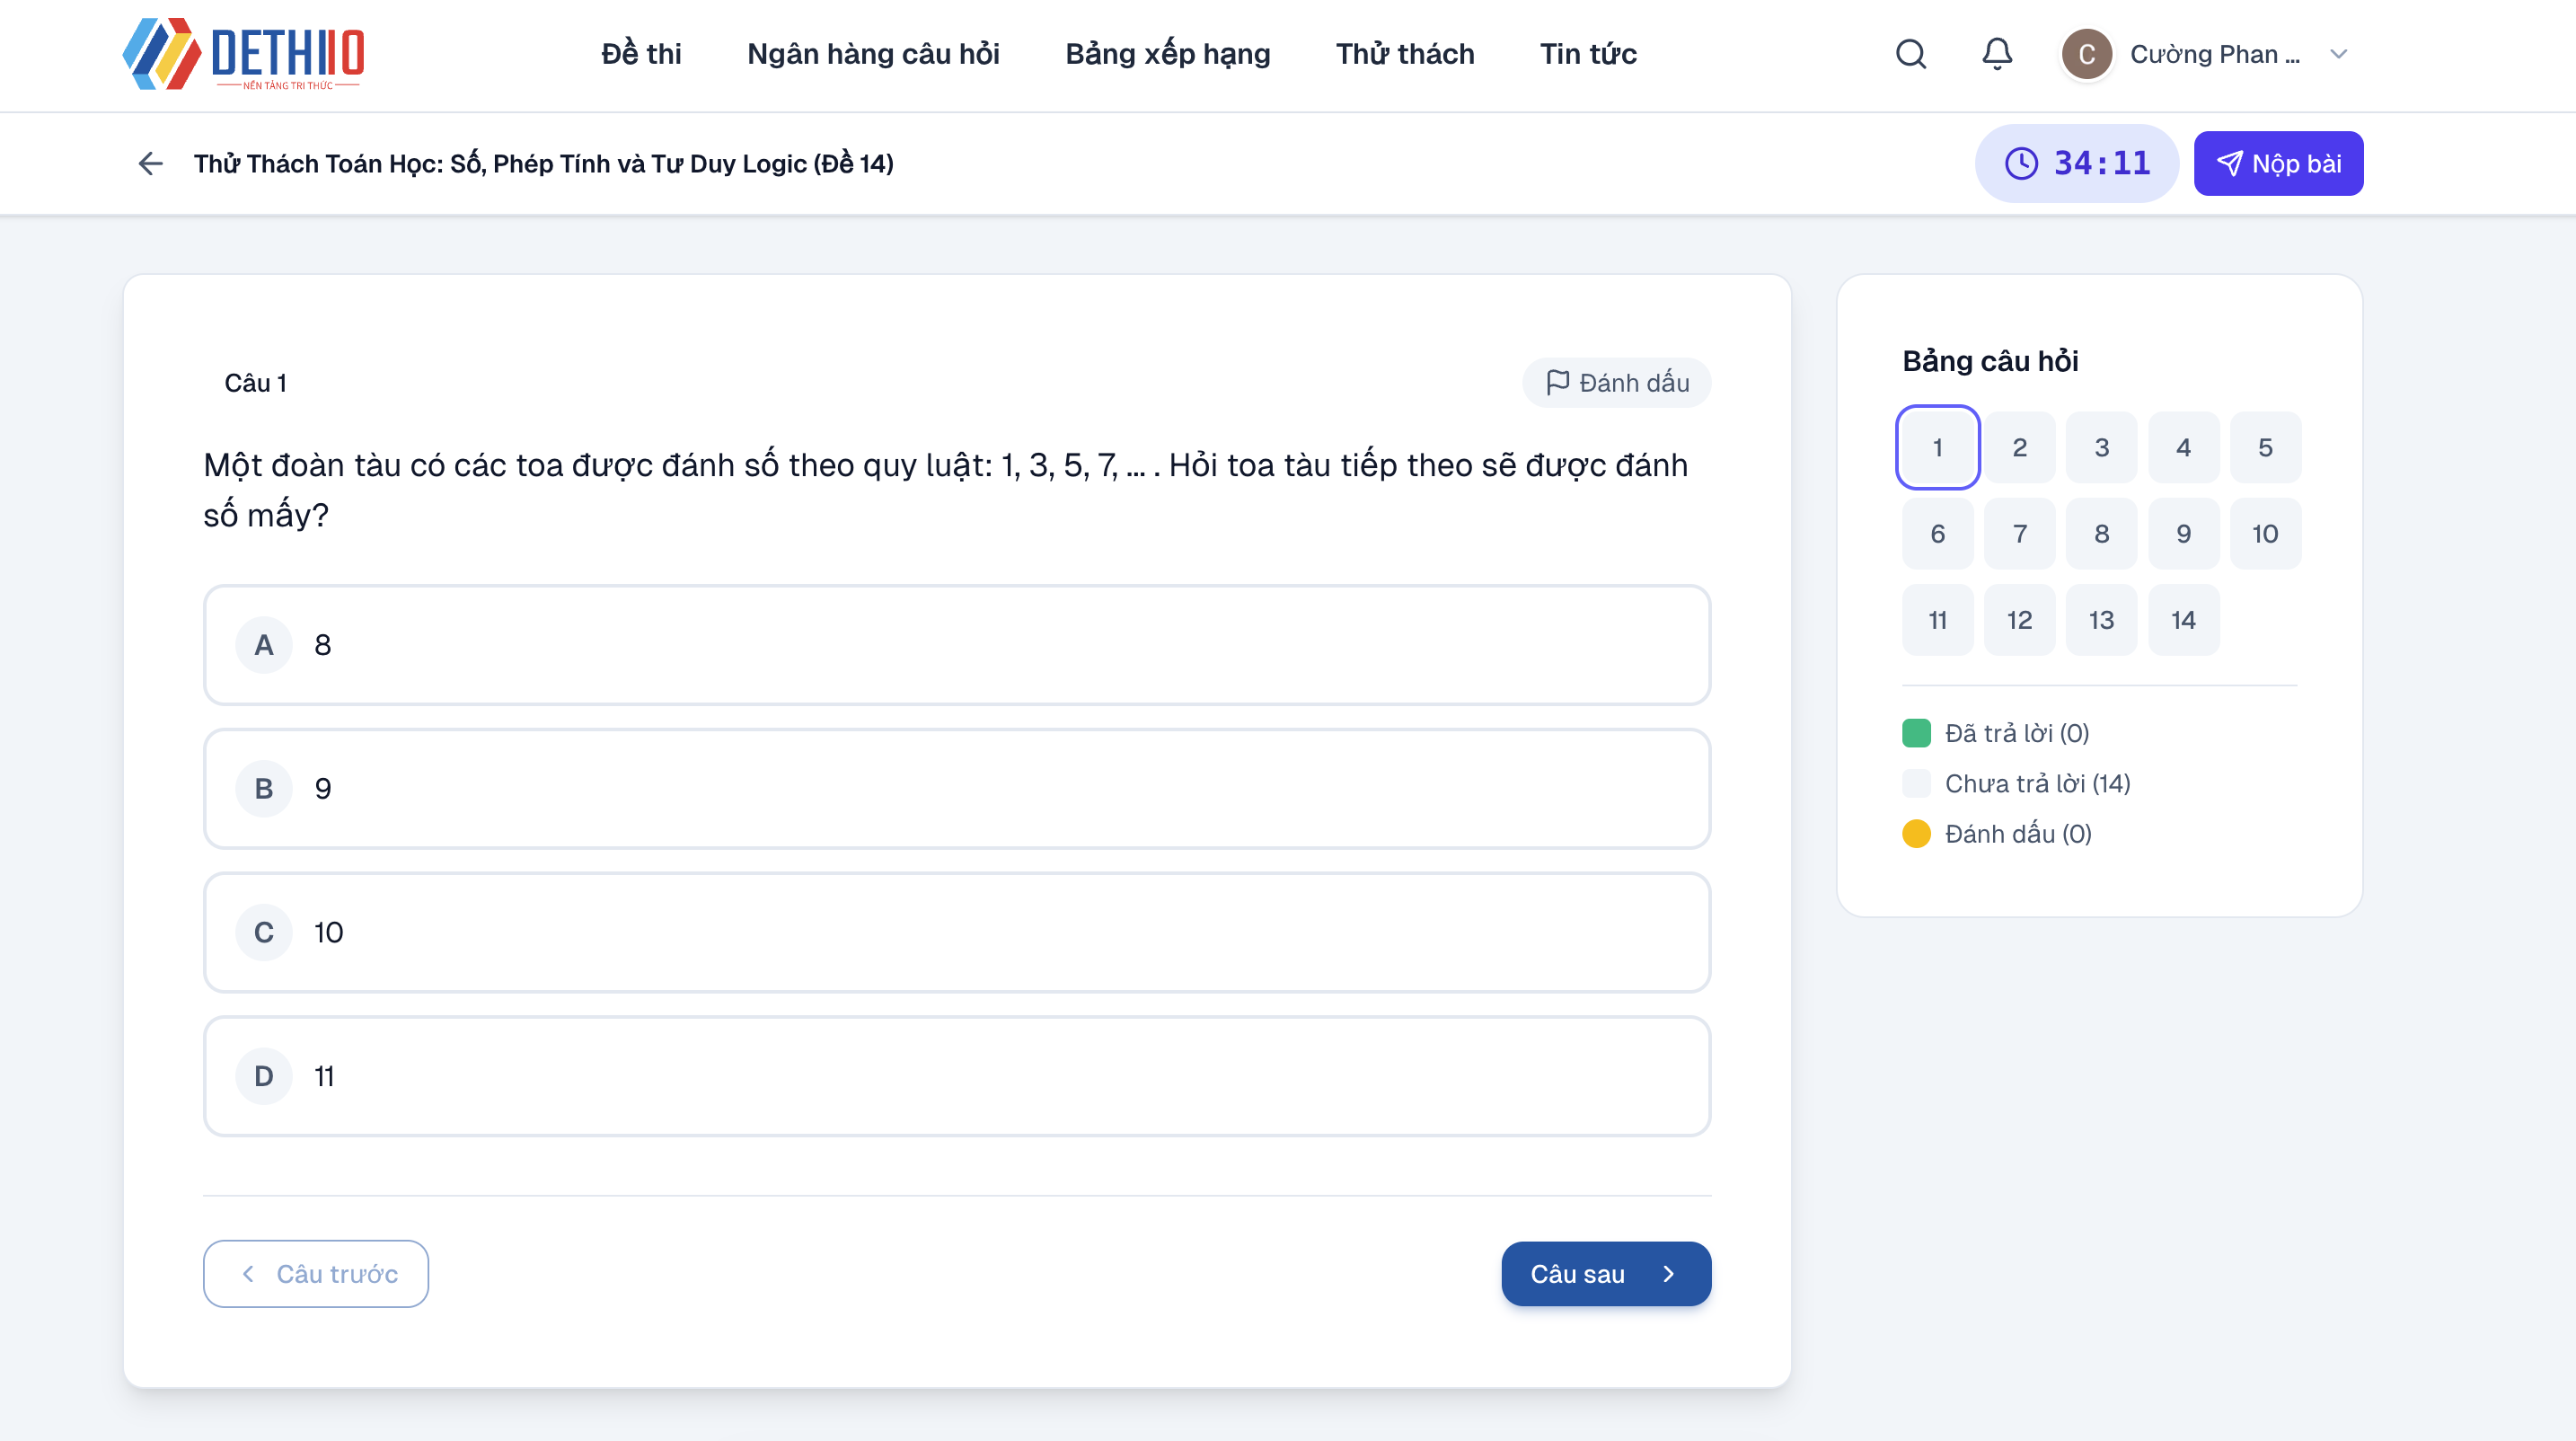Open notifications bell icon
Screen dimensions: 2576x1441
tap(1997, 54)
